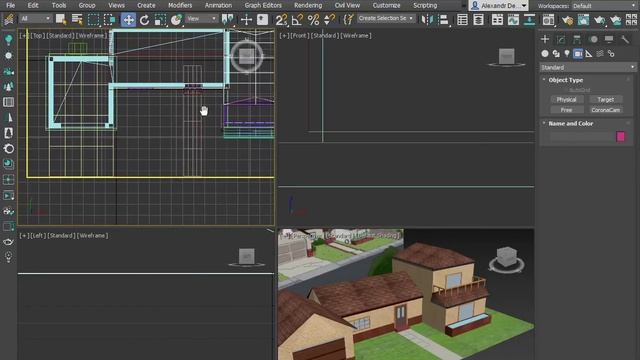Click the object name input field

click(581, 137)
